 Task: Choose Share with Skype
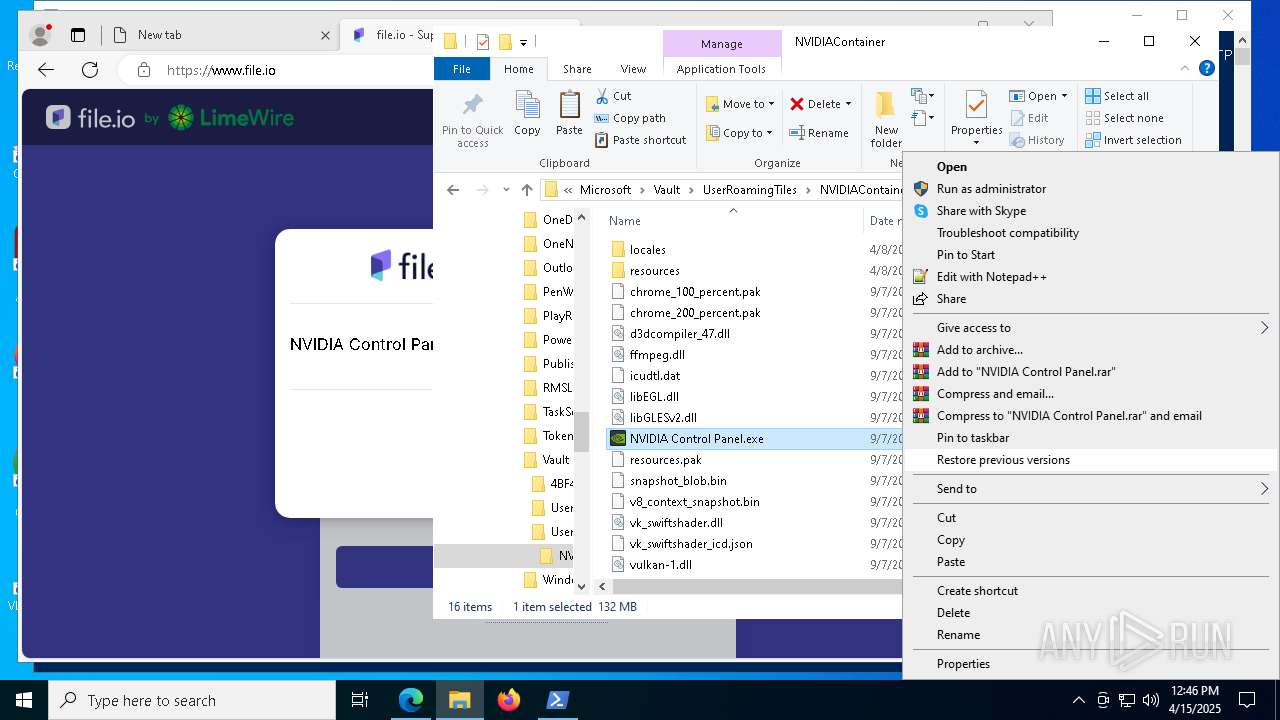981,211
